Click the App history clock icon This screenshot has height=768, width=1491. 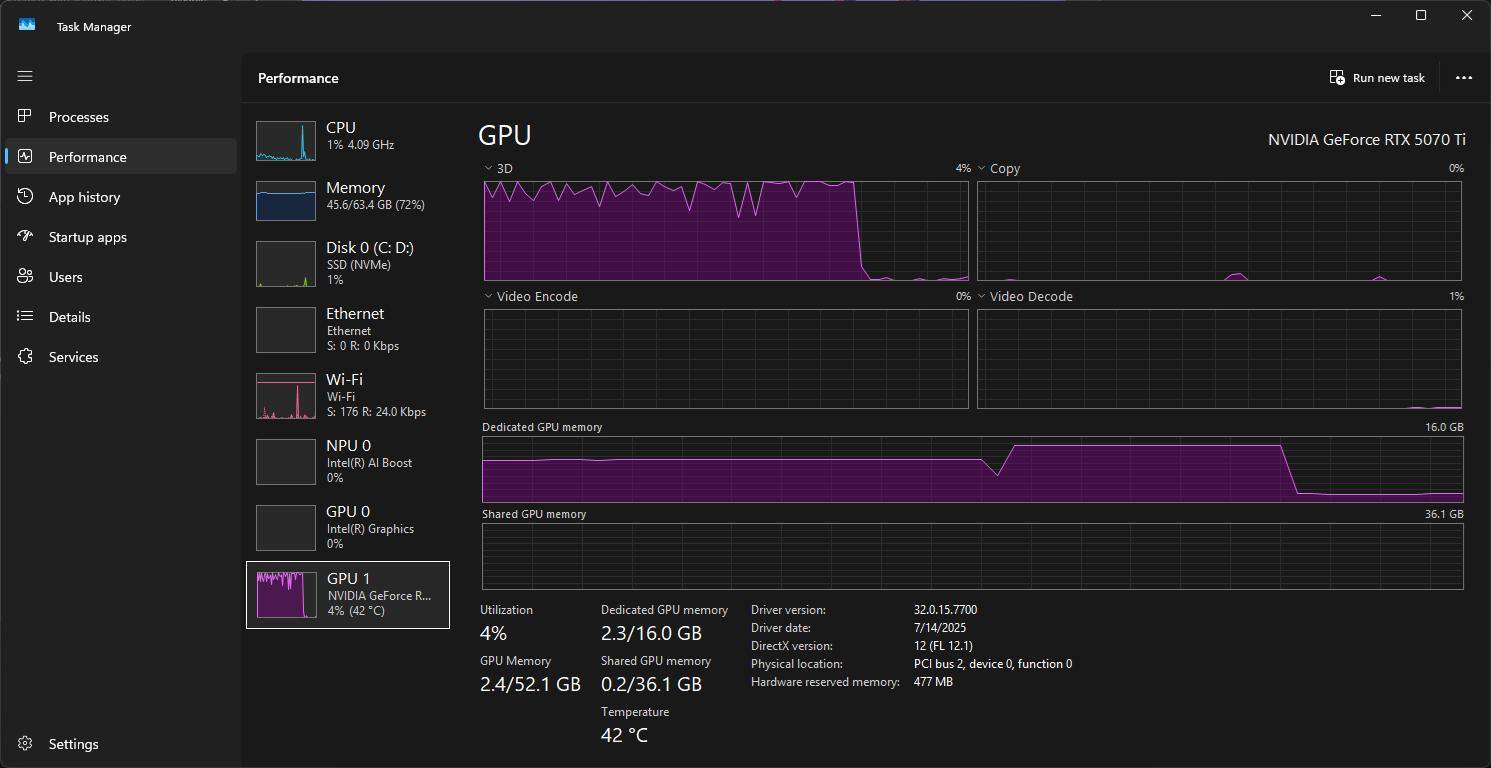pos(26,197)
